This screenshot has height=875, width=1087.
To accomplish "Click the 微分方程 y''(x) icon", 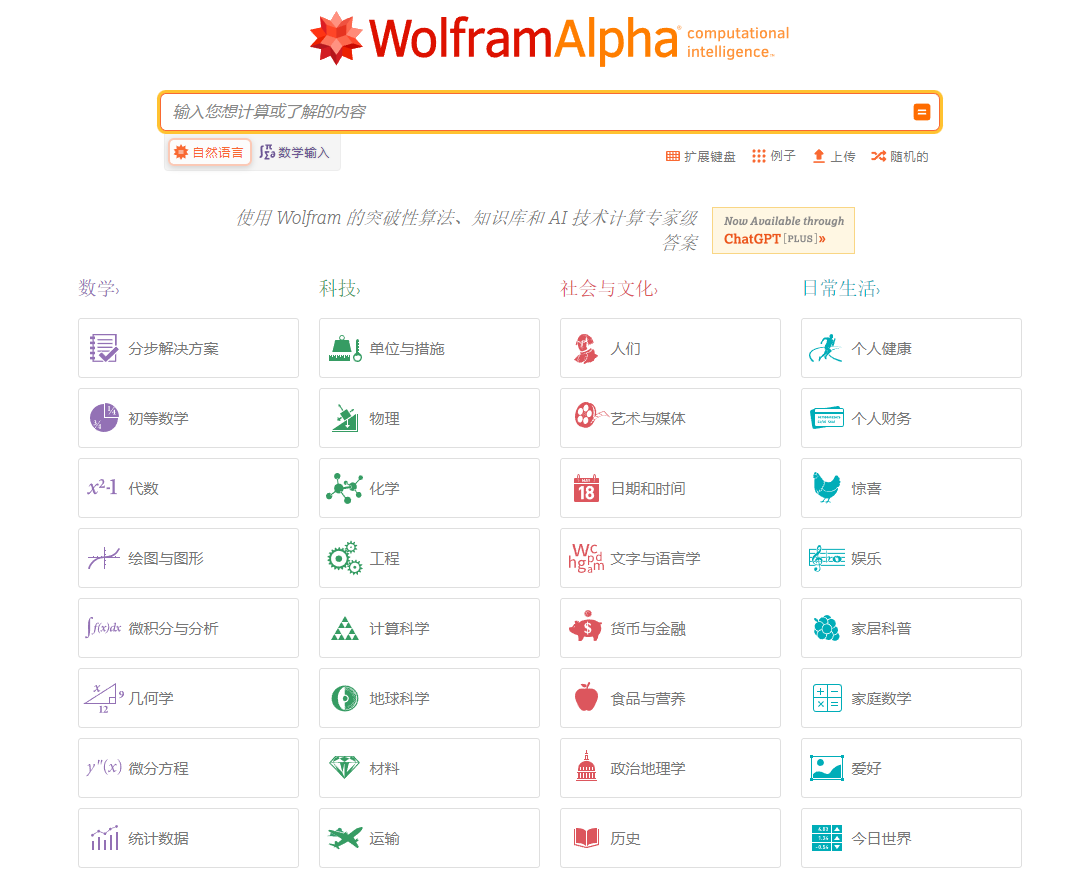I will [104, 767].
